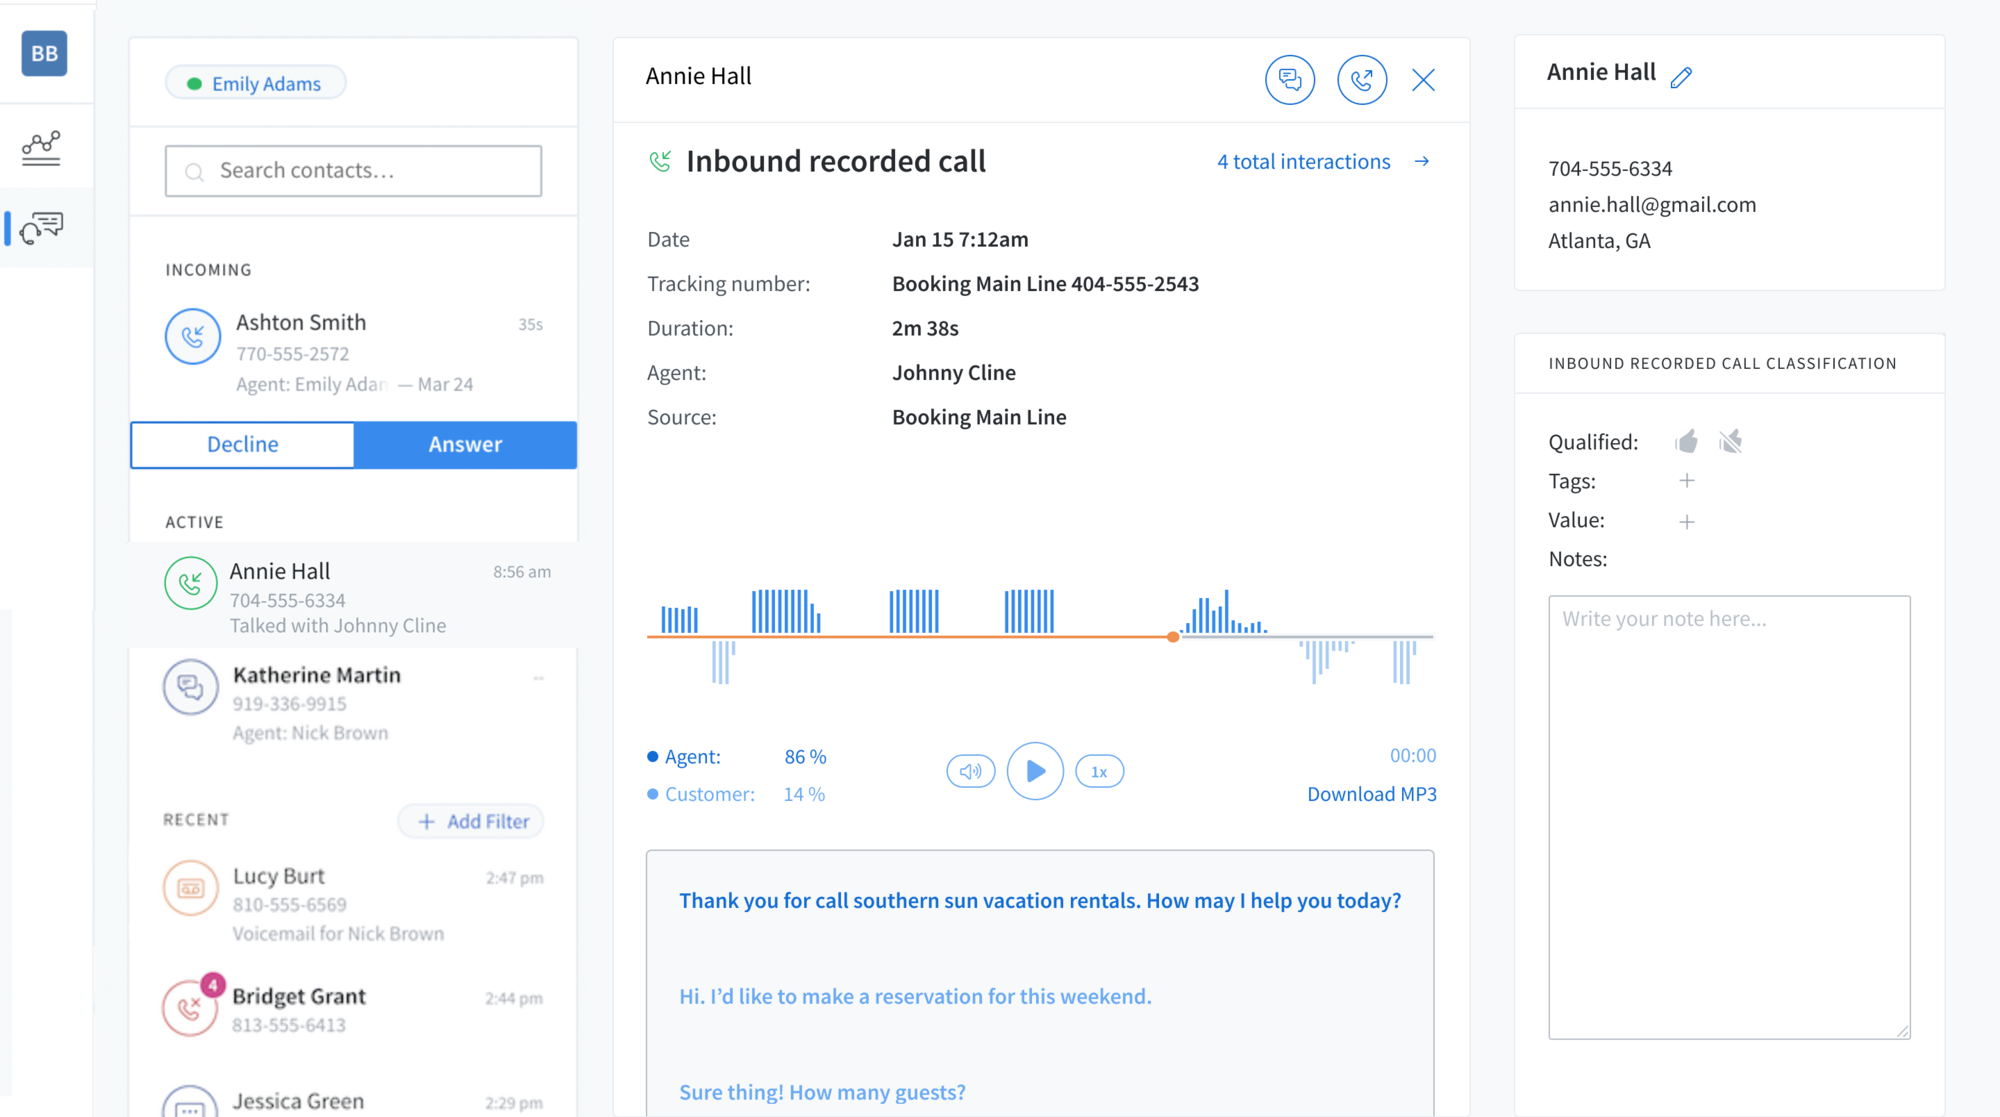2000x1117 pixels.
Task: Click the orange playhead on call waveform
Action: [x=1173, y=637]
